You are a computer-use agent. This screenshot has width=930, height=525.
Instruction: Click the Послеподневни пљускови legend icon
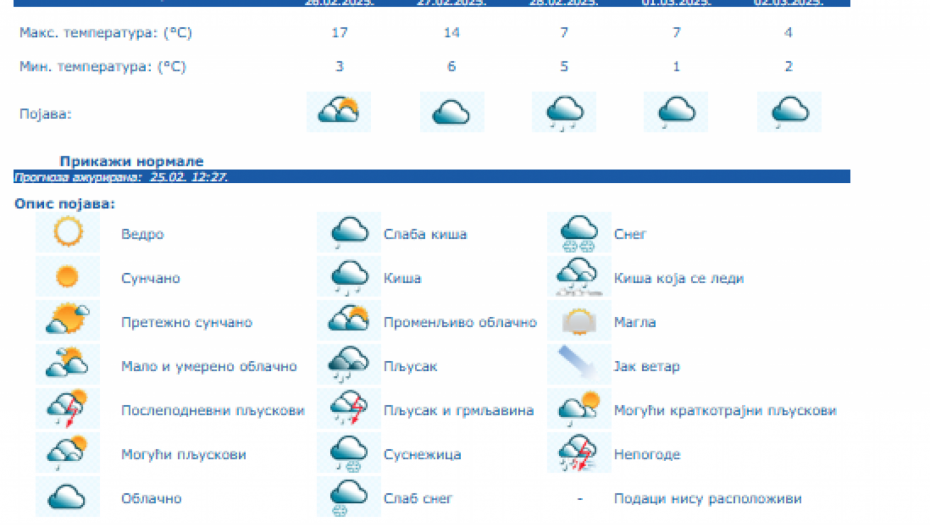68,410
